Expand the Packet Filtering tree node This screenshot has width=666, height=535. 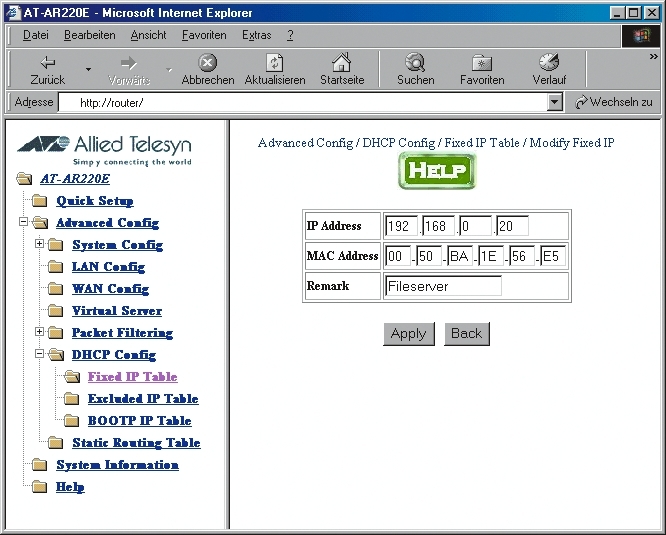39,331
